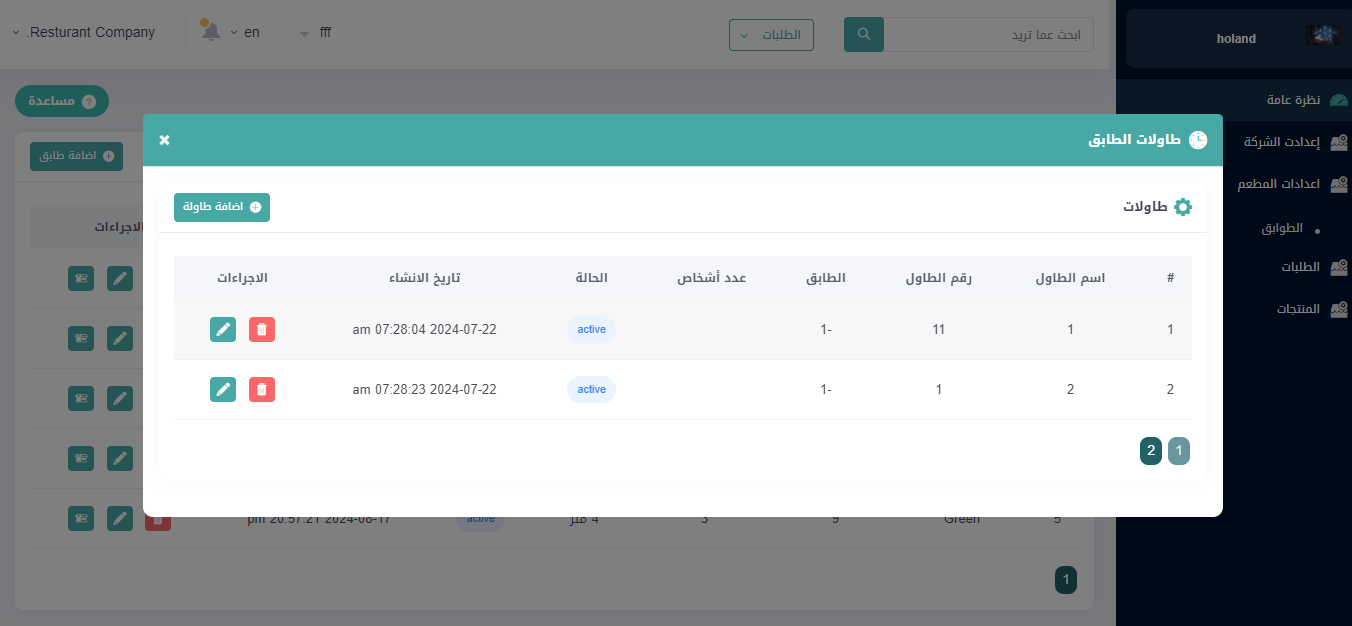Open the fff branch dropdown
Screen dimensions: 1352x626
pyautogui.click(x=314, y=32)
